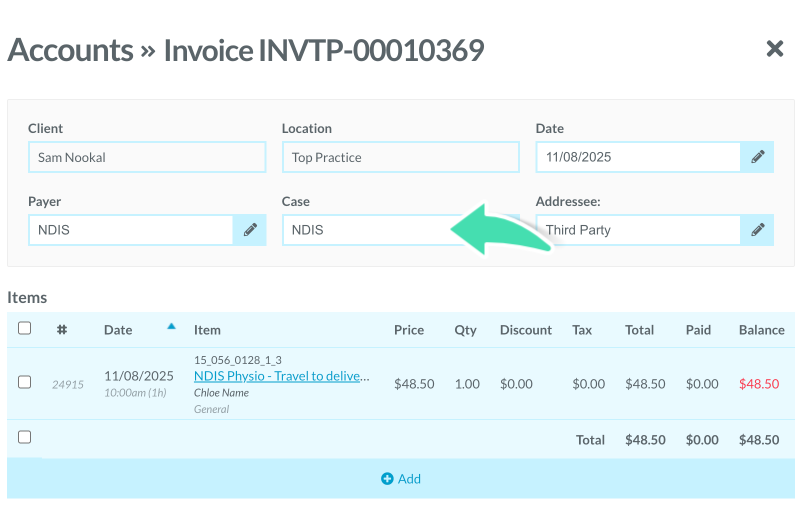The image size is (801, 506).
Task: Click the Qty column header
Action: tap(465, 330)
